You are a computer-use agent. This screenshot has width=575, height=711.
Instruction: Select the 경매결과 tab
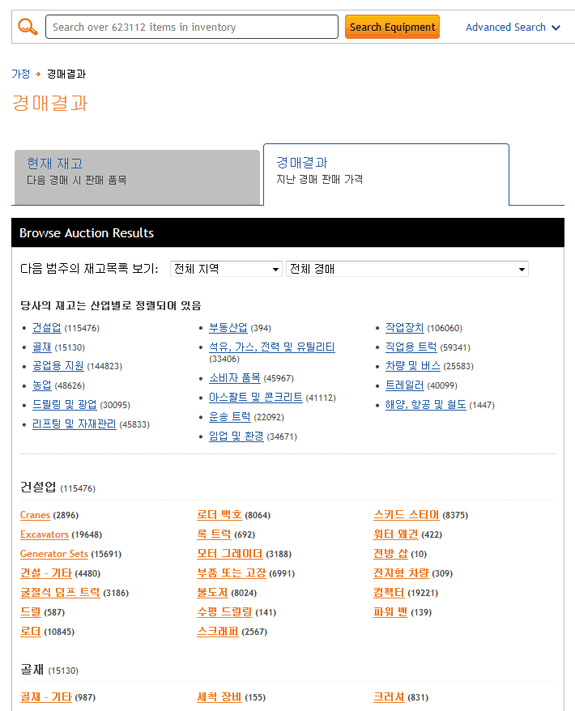(x=386, y=175)
